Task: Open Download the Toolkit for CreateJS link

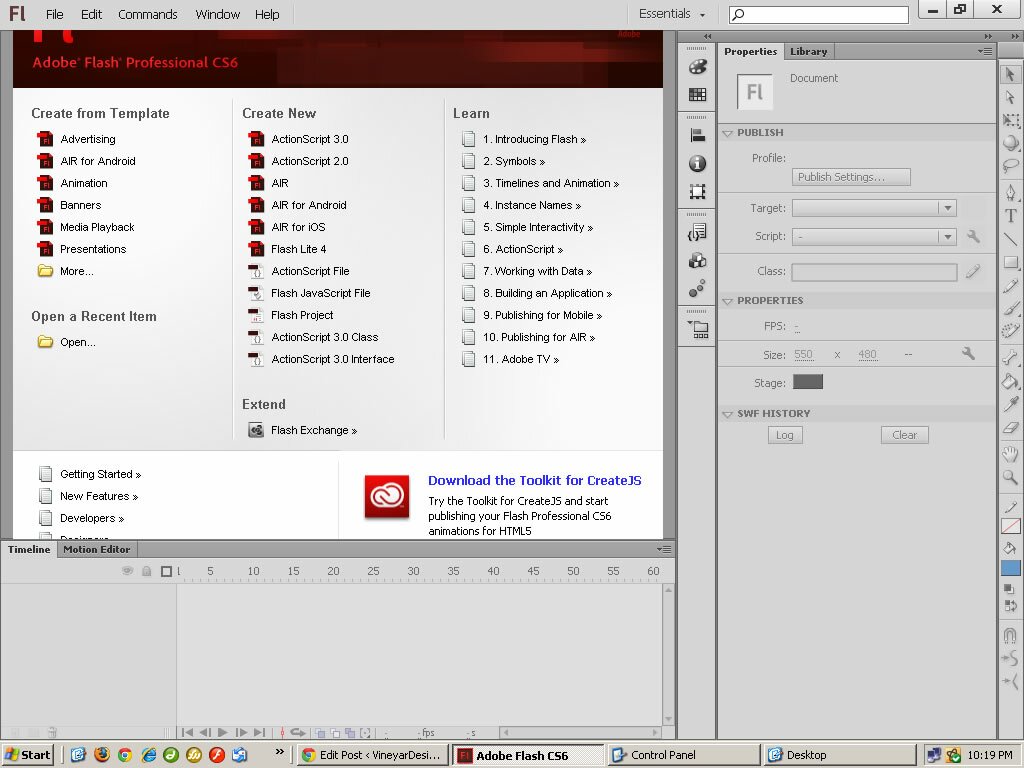Action: click(x=535, y=481)
